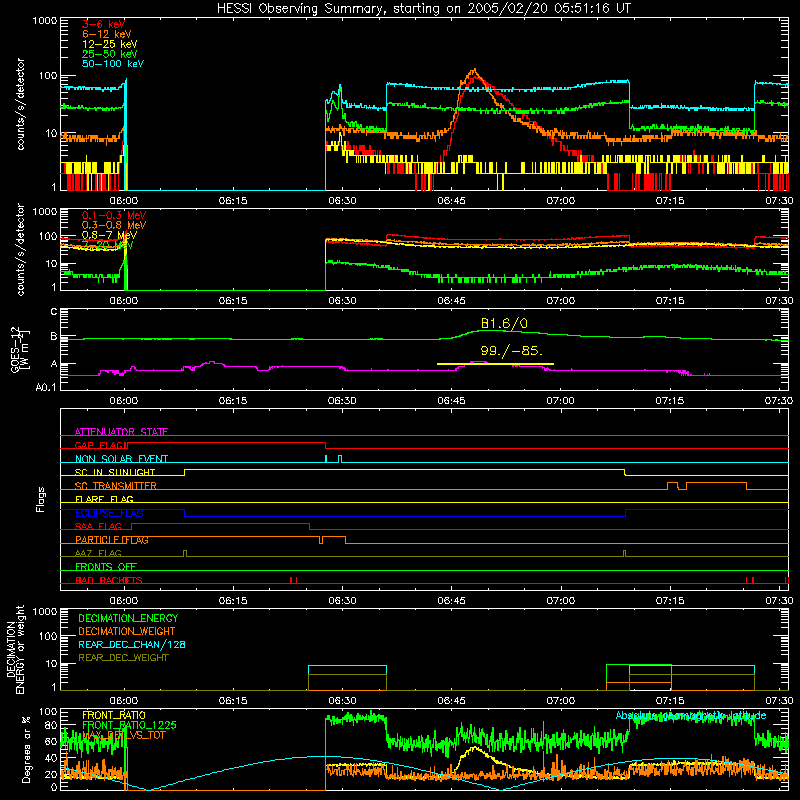Click the 99./-85. flare position annotation
800x800 pixels.
tap(512, 351)
